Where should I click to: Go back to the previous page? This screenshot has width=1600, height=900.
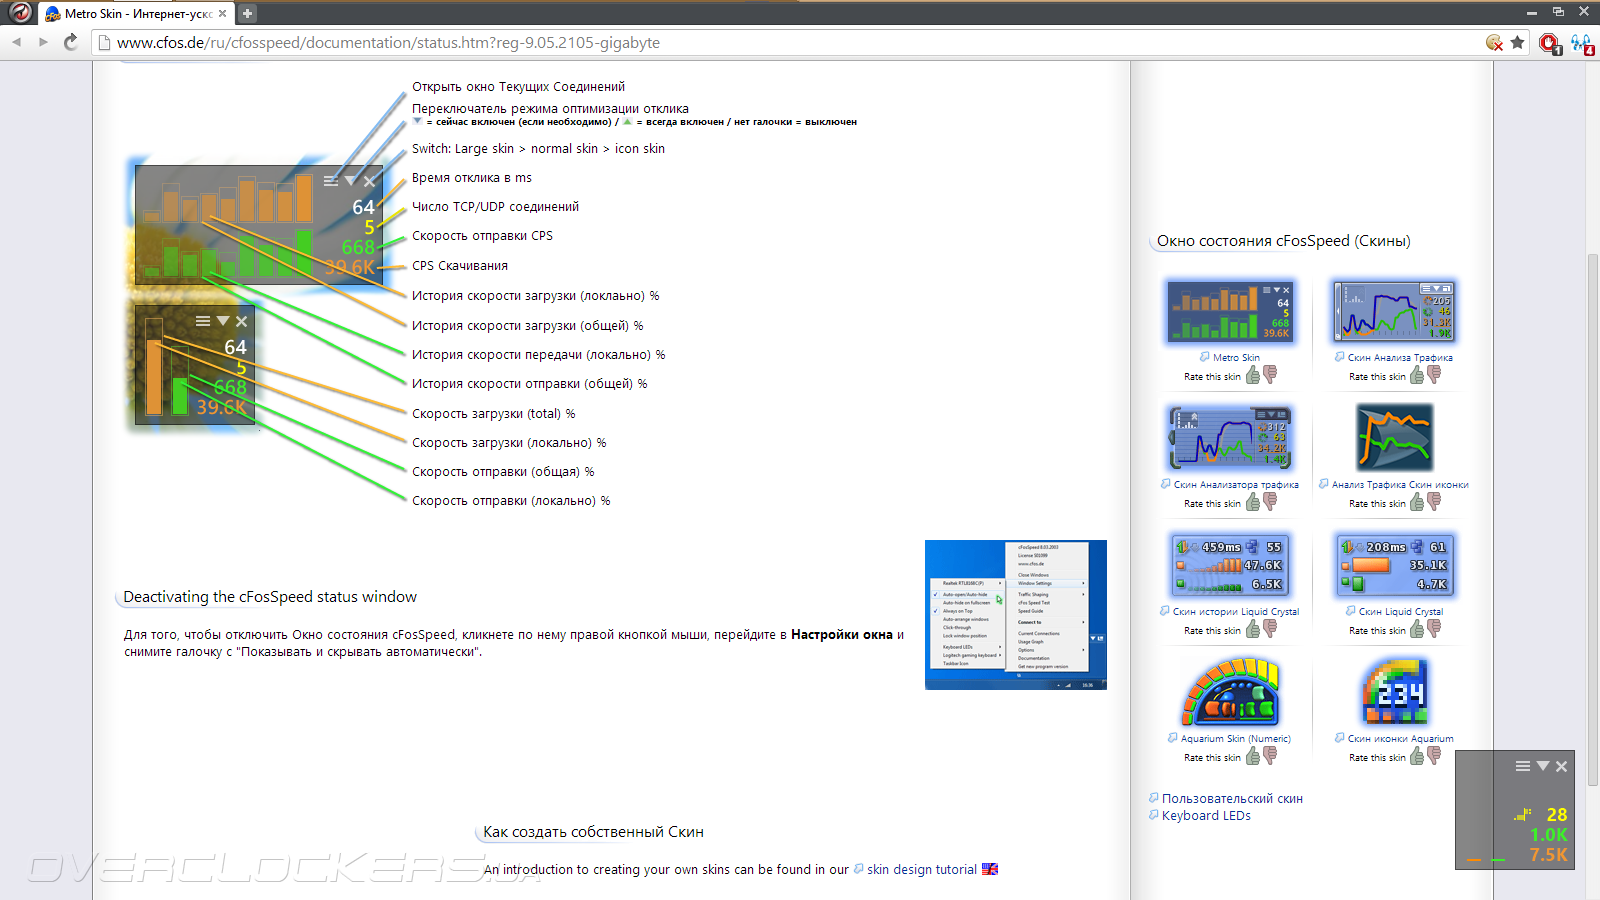17,42
